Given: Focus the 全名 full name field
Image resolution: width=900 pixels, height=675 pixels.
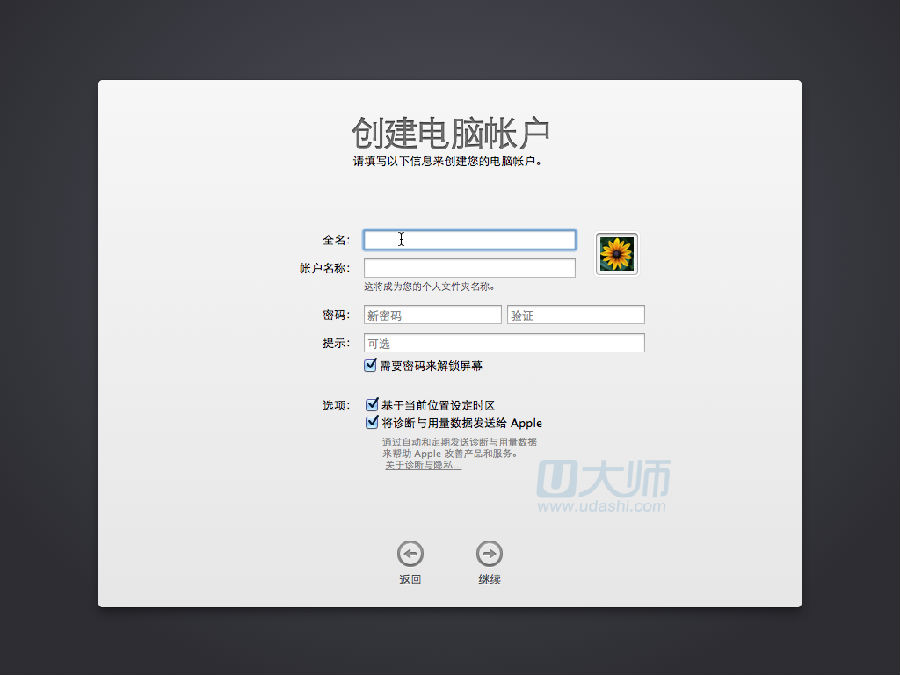Looking at the screenshot, I should (469, 240).
